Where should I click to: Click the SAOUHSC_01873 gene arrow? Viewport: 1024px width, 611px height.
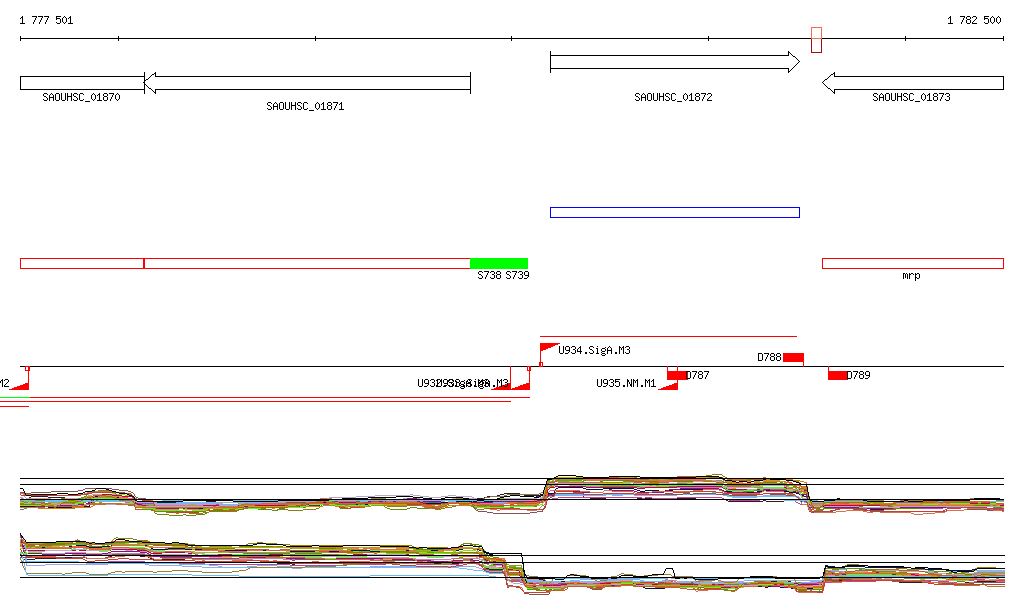tap(912, 83)
